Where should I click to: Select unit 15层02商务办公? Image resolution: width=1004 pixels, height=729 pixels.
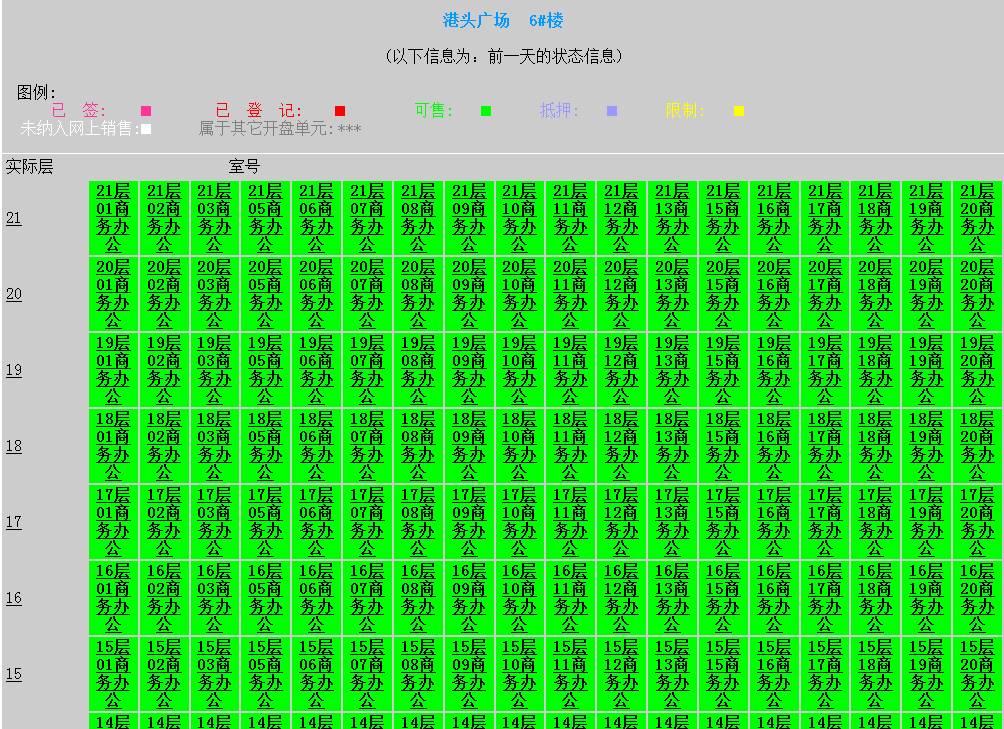click(x=163, y=674)
